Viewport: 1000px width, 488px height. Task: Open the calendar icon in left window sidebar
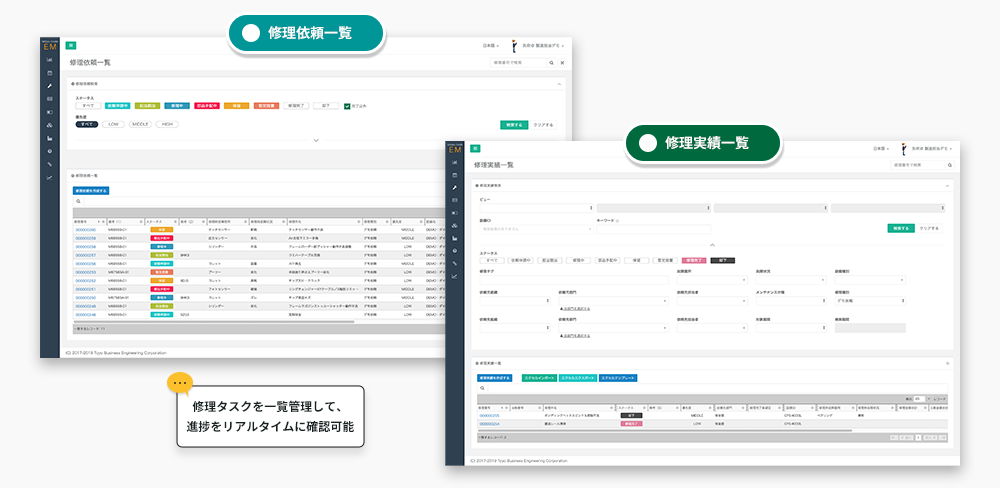click(49, 73)
